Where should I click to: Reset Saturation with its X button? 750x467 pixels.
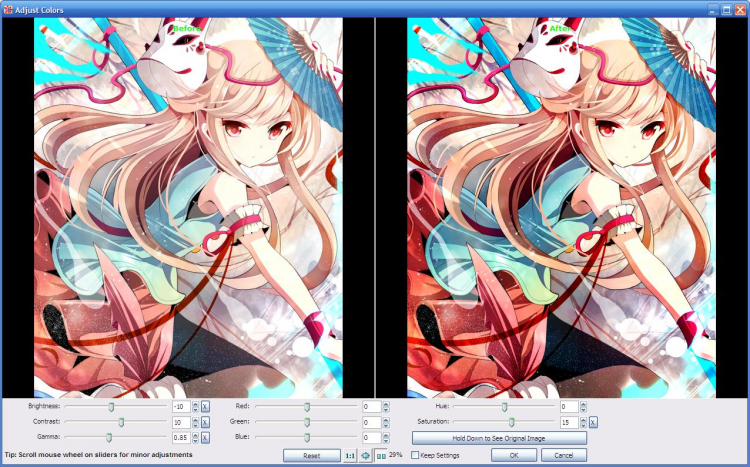pos(593,422)
